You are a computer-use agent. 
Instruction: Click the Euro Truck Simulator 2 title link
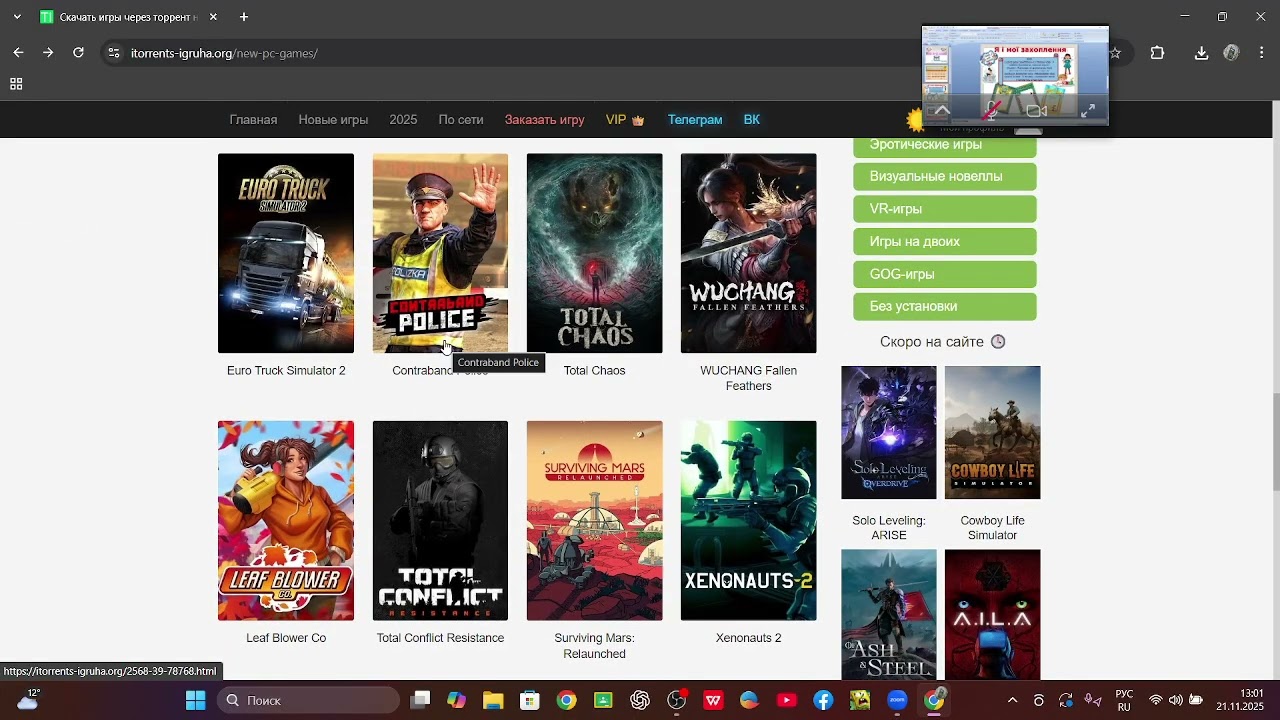[x=286, y=371]
